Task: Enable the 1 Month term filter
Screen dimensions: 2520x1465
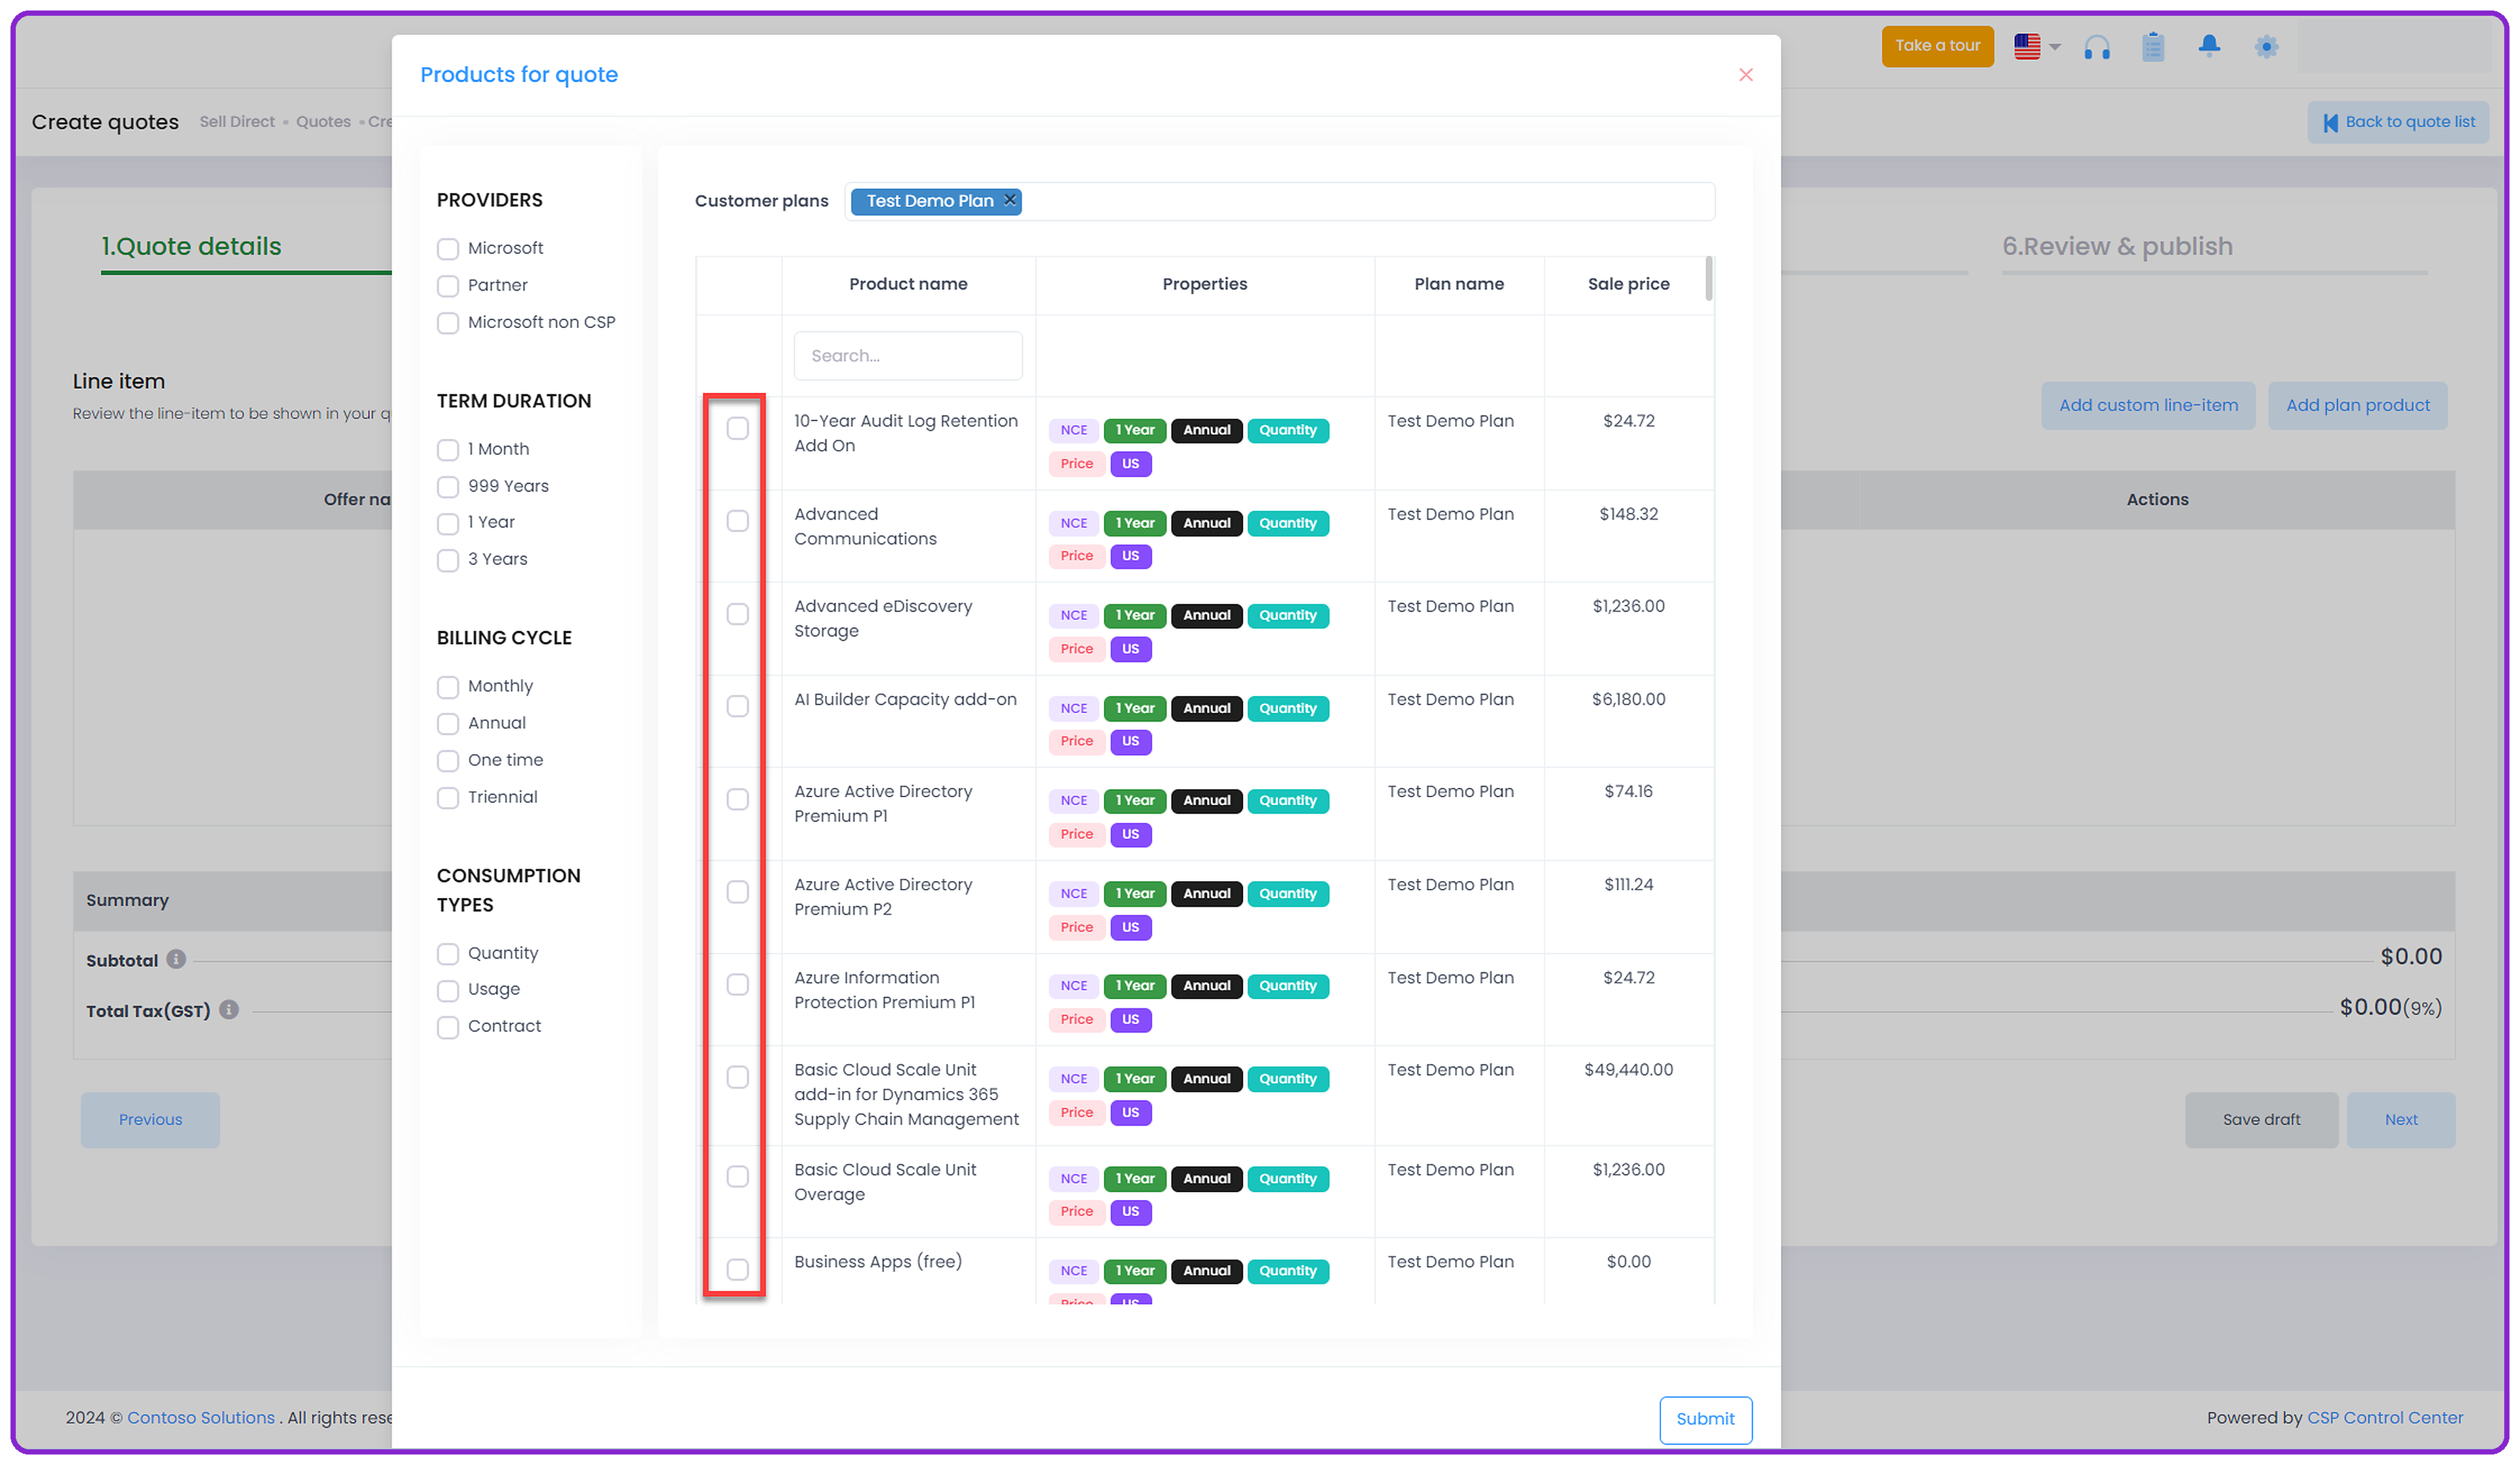Action: [448, 449]
